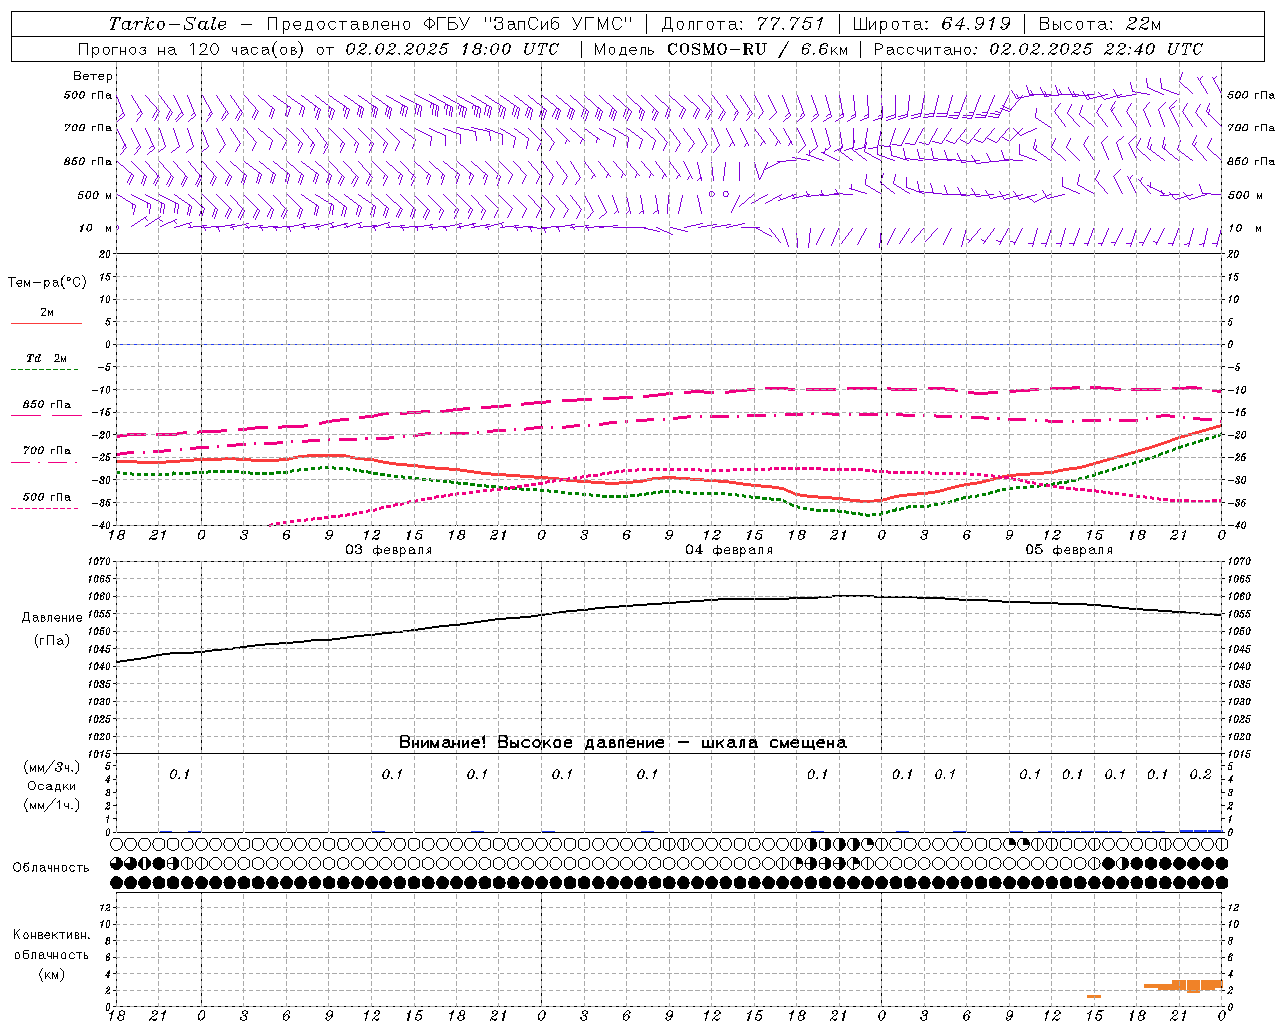The image size is (1280, 1024).
Task: Click the '500 гПа' temperature legend entry
Action: (47, 497)
